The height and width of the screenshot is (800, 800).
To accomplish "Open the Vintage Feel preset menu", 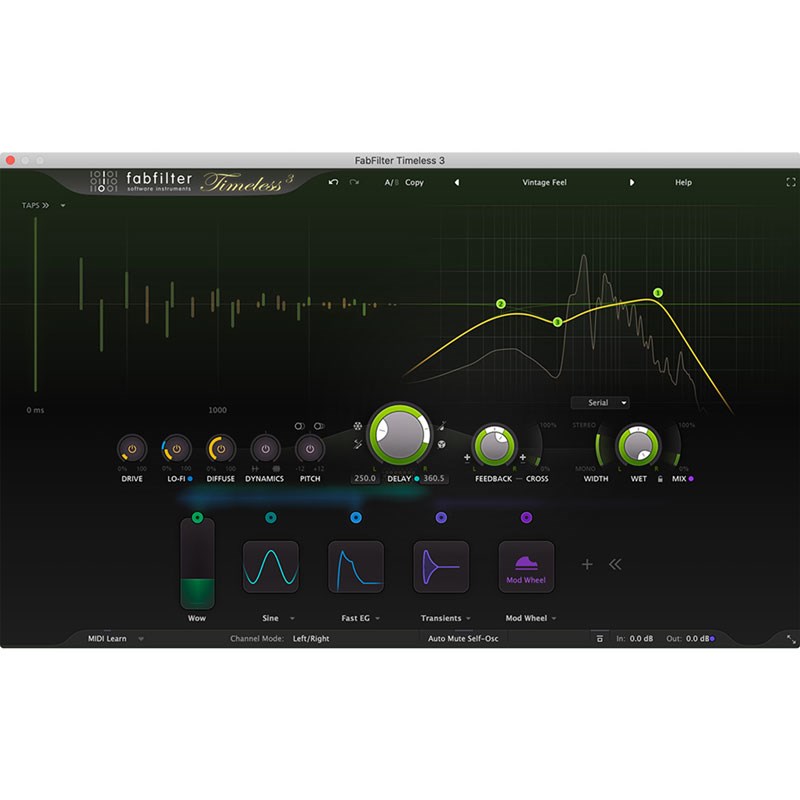I will click(x=544, y=183).
